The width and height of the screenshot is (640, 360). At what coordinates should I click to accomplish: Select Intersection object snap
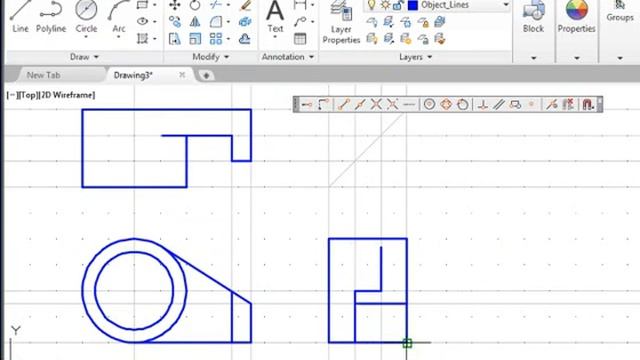[x=376, y=105]
